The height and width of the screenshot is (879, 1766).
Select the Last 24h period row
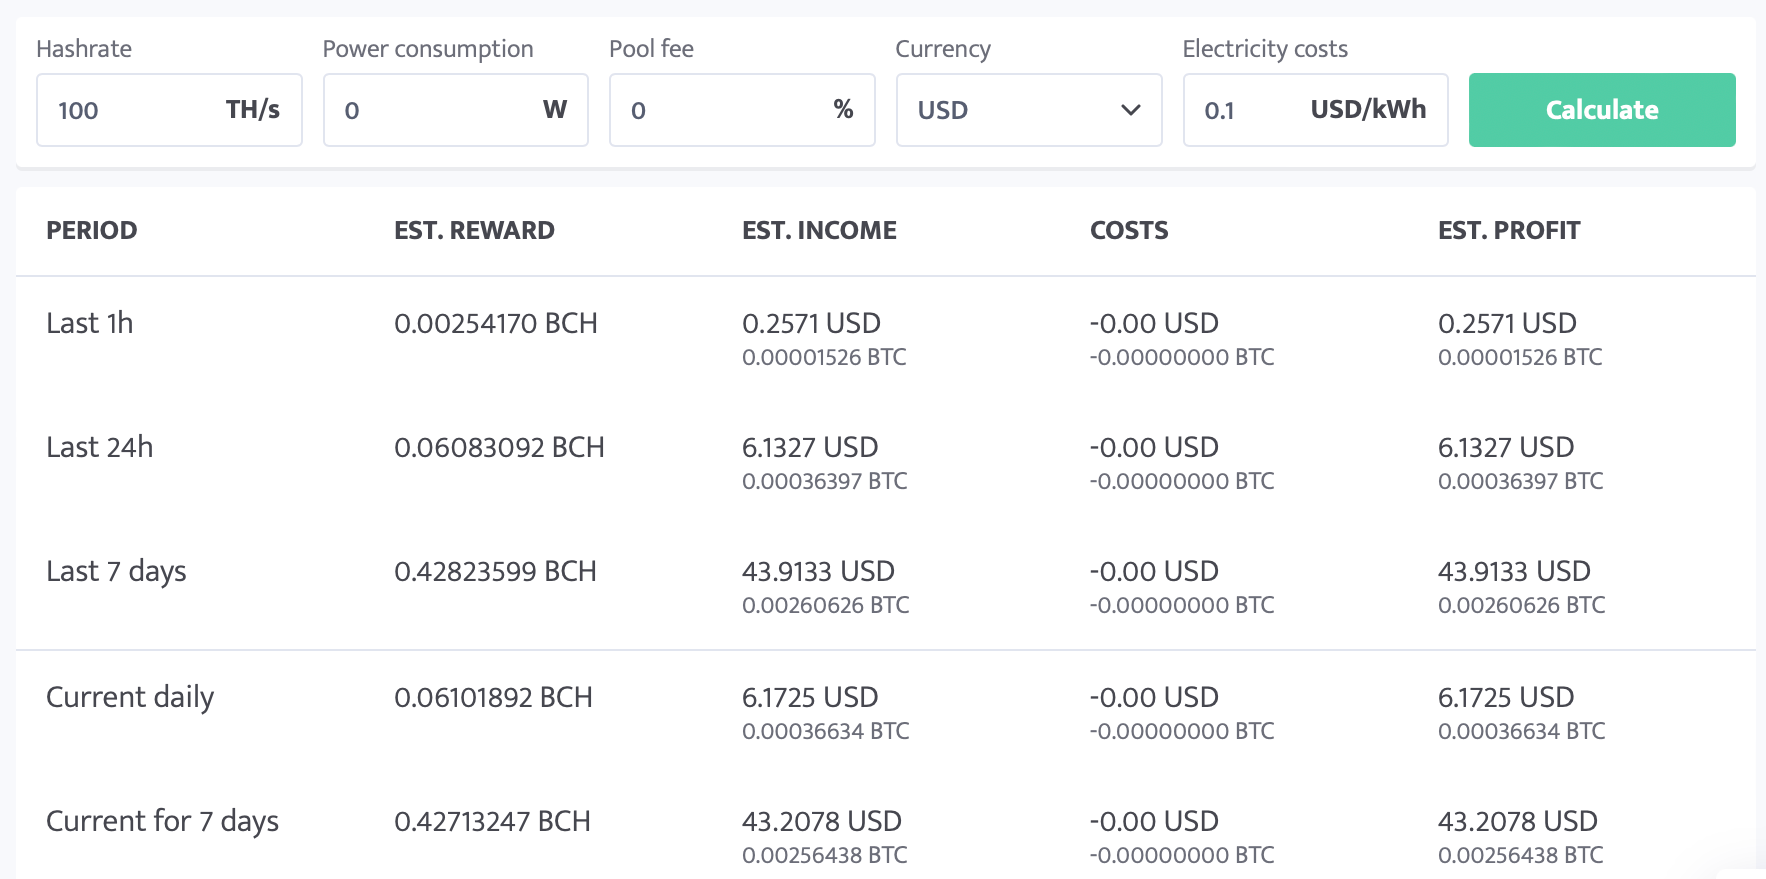pos(100,448)
